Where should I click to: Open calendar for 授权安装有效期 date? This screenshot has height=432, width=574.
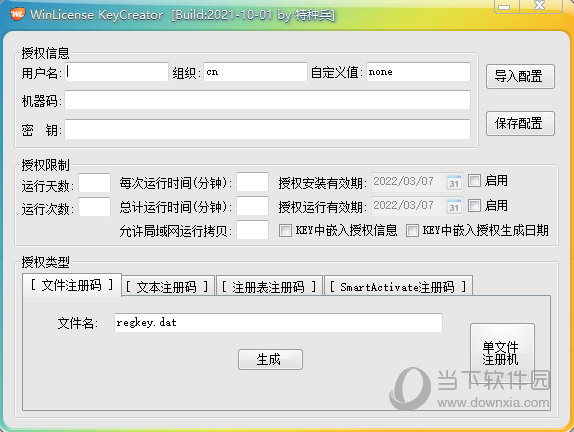[454, 182]
